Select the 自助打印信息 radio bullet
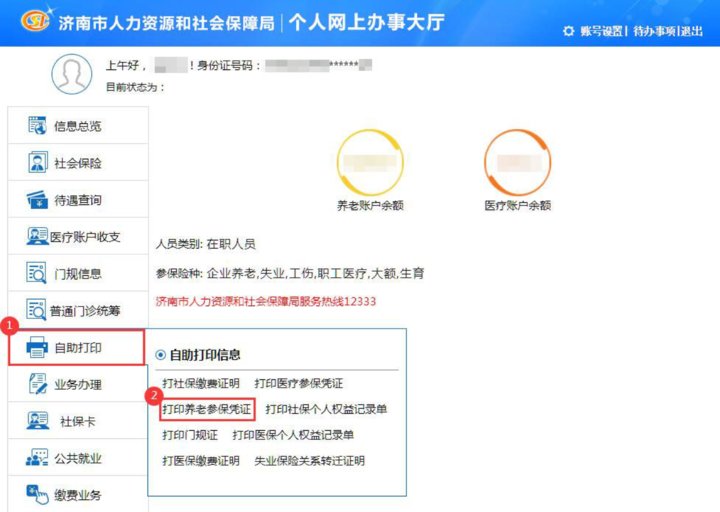Image resolution: width=720 pixels, height=512 pixels. pos(161,354)
